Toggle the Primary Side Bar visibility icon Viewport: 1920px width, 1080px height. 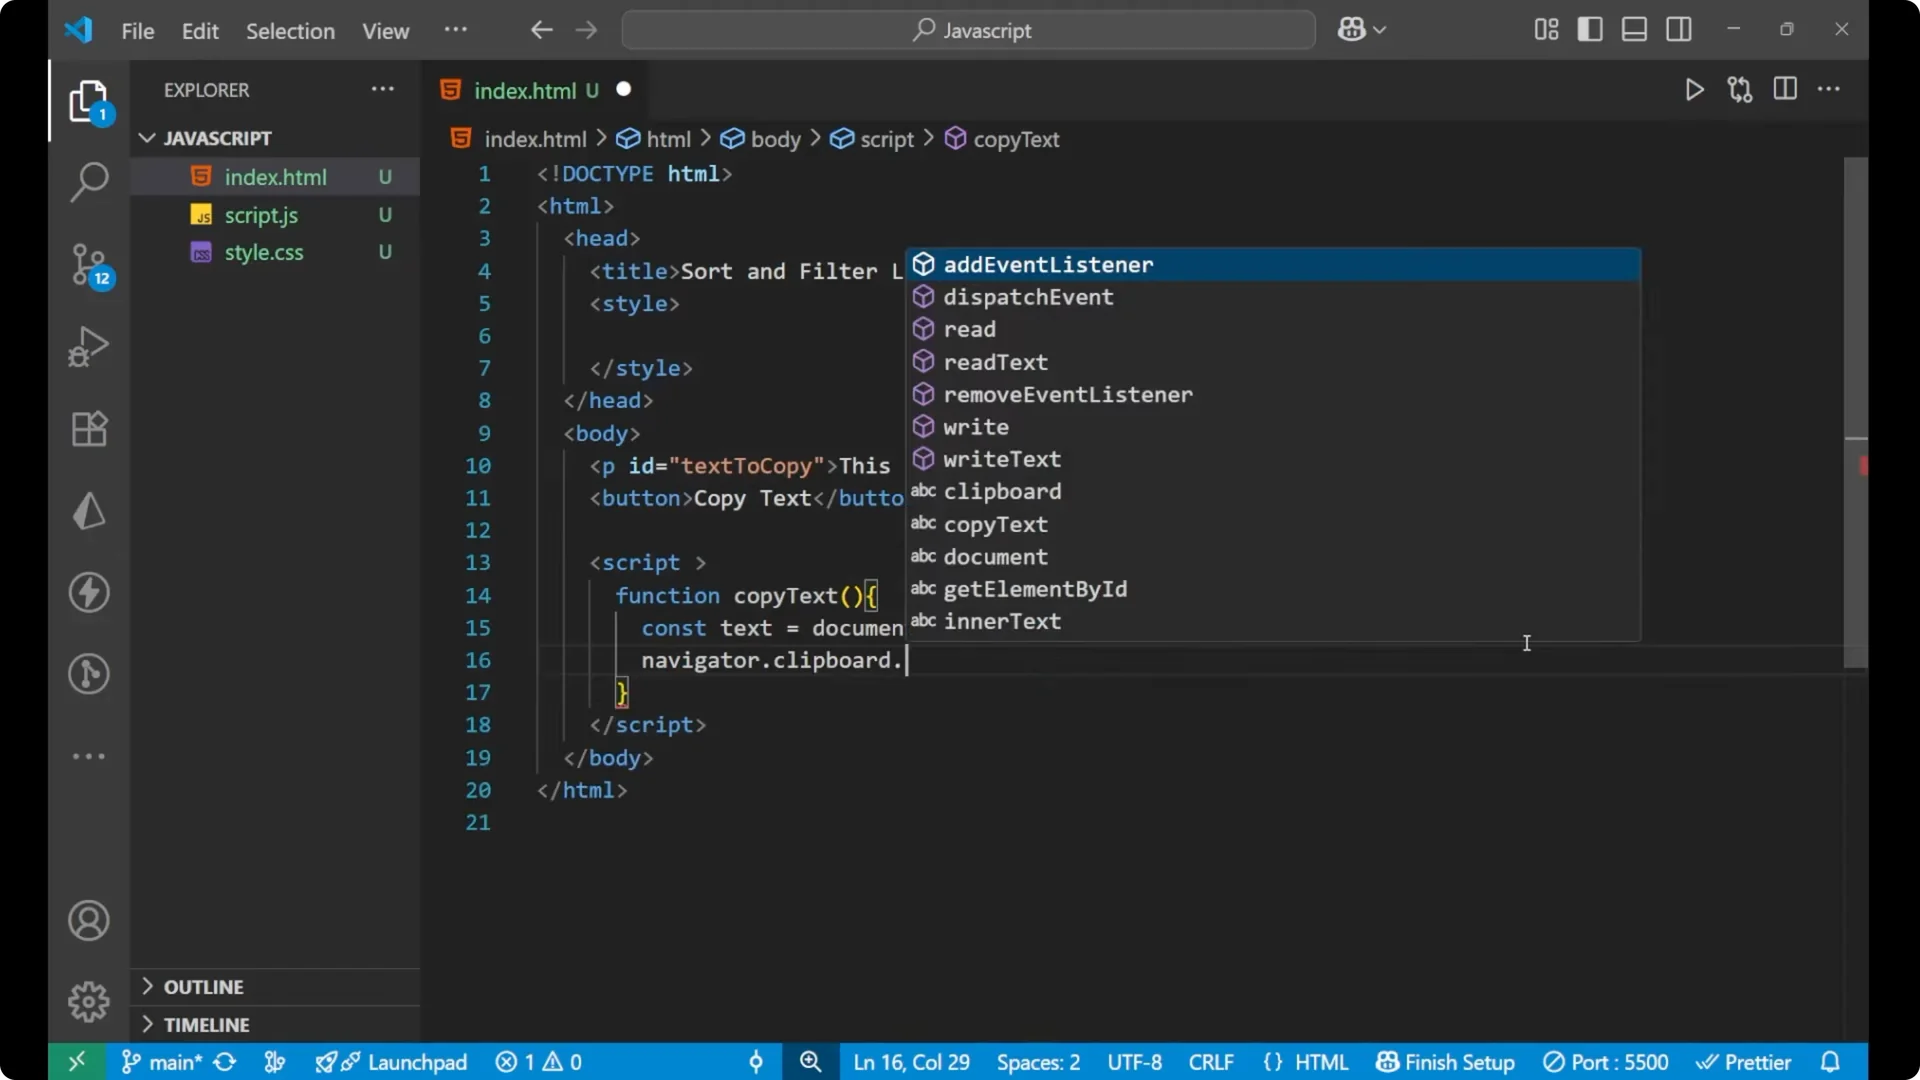1590,29
